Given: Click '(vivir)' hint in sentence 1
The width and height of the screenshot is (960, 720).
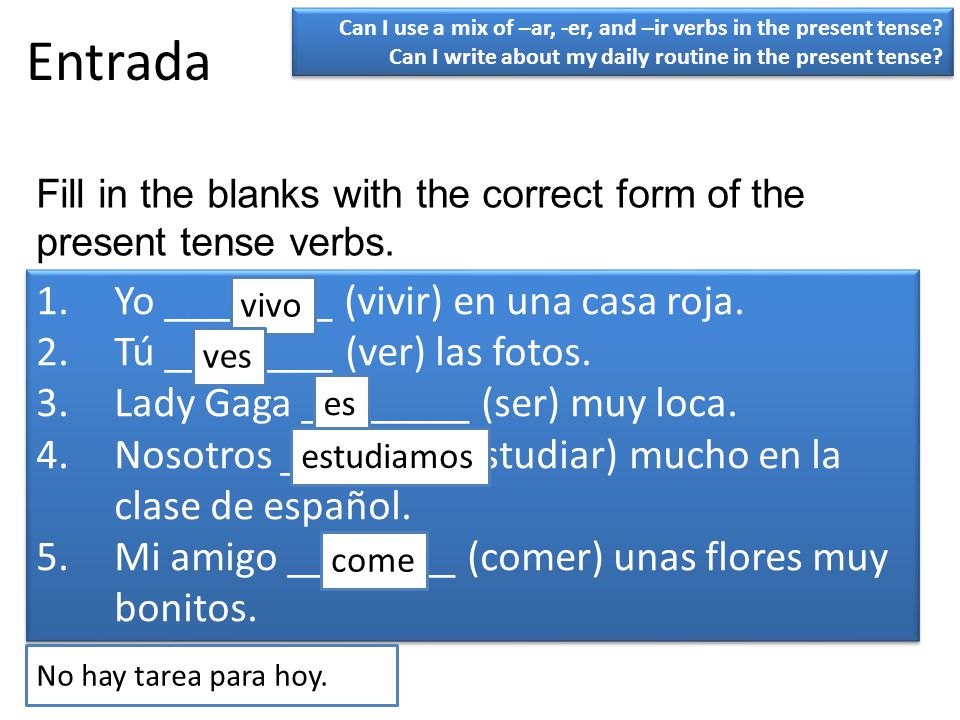Looking at the screenshot, I should 393,302.
